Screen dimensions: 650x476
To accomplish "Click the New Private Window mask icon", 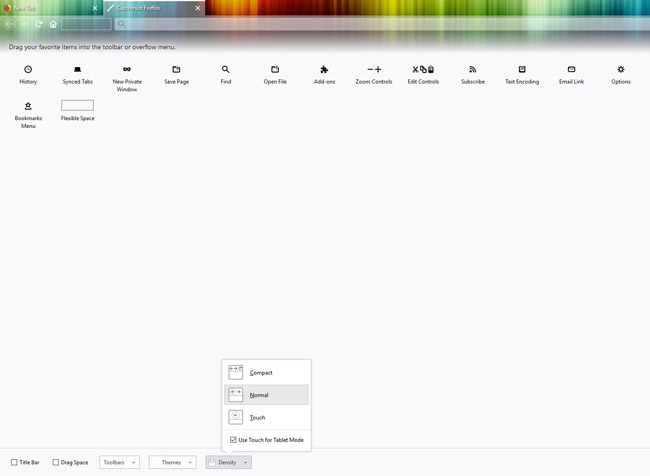I will tap(127, 70).
